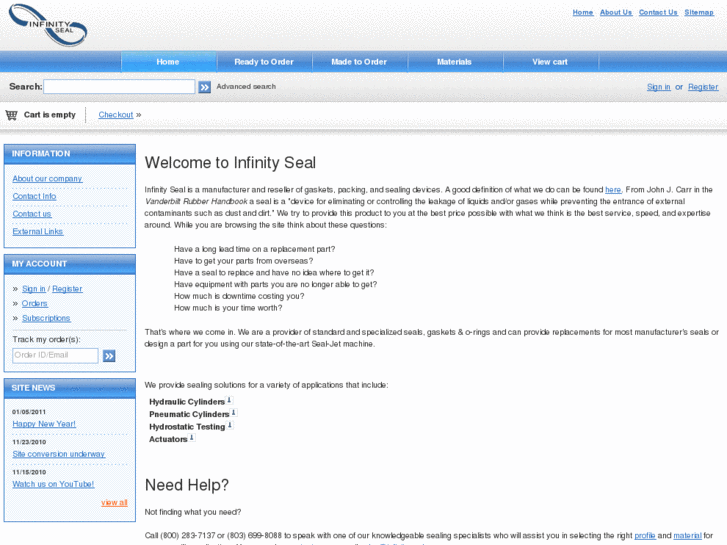
Task: Click the Welcome to Infinity Seal heading
Action: coord(230,163)
